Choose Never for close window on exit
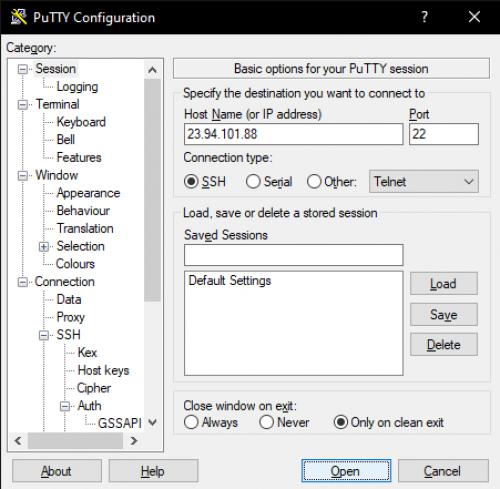This screenshot has width=500, height=489. click(266, 422)
